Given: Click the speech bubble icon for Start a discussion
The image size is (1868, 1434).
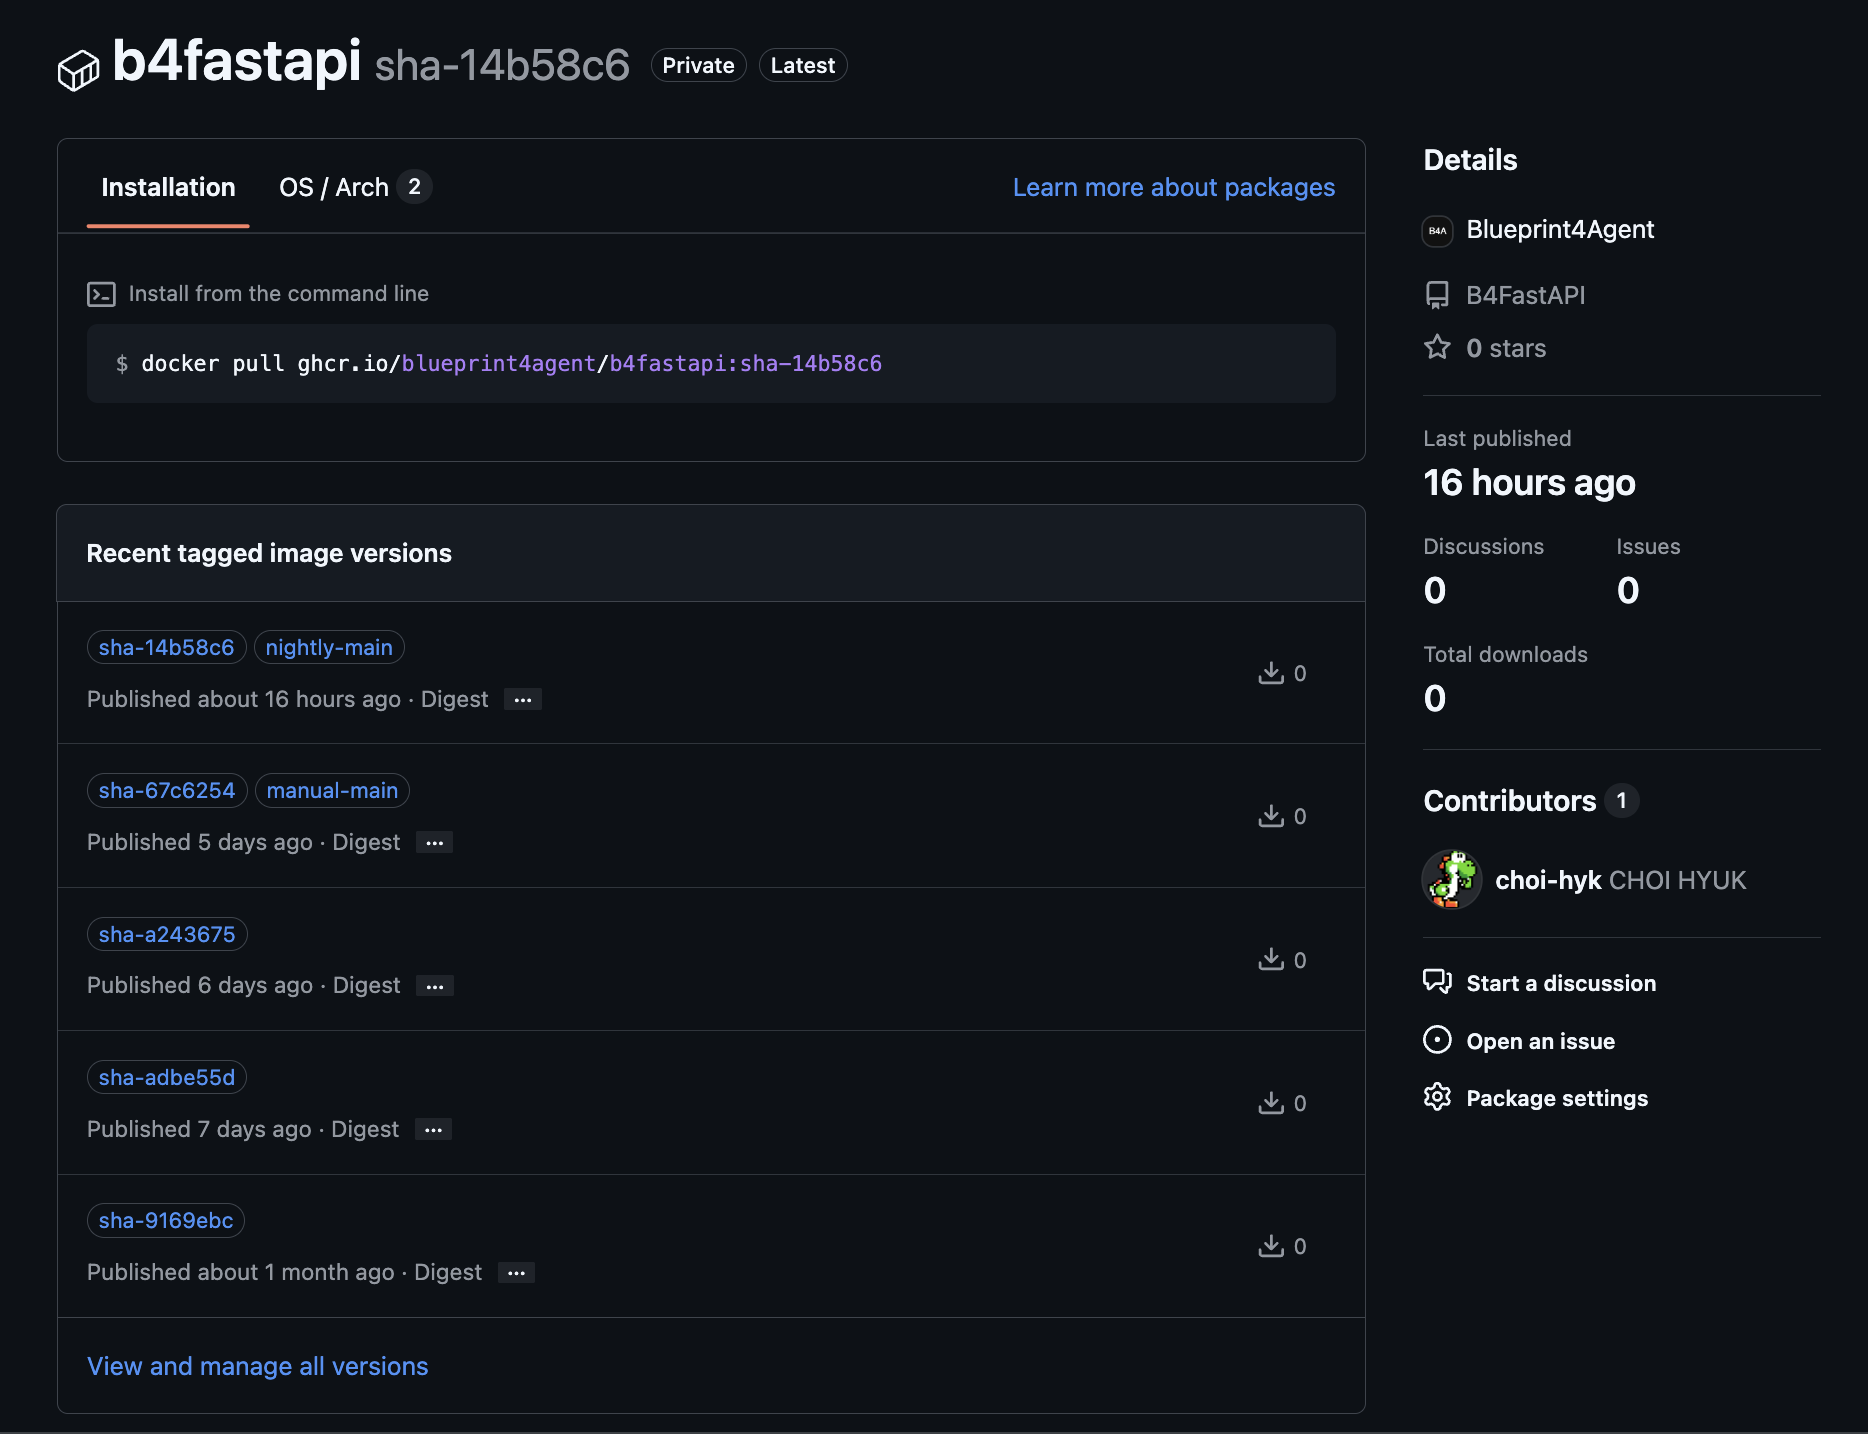Looking at the screenshot, I should pyautogui.click(x=1437, y=982).
